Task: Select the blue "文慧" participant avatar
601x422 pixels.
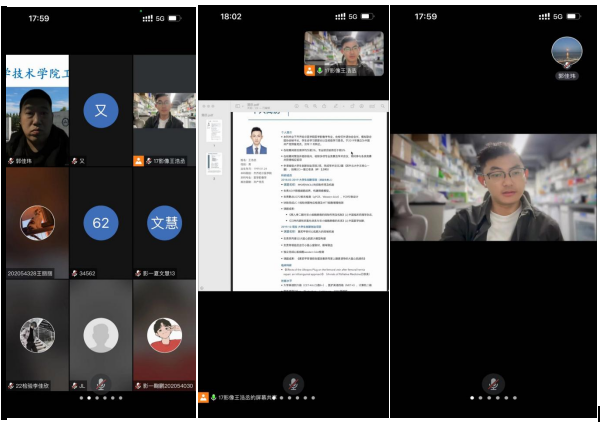Action: pos(164,222)
